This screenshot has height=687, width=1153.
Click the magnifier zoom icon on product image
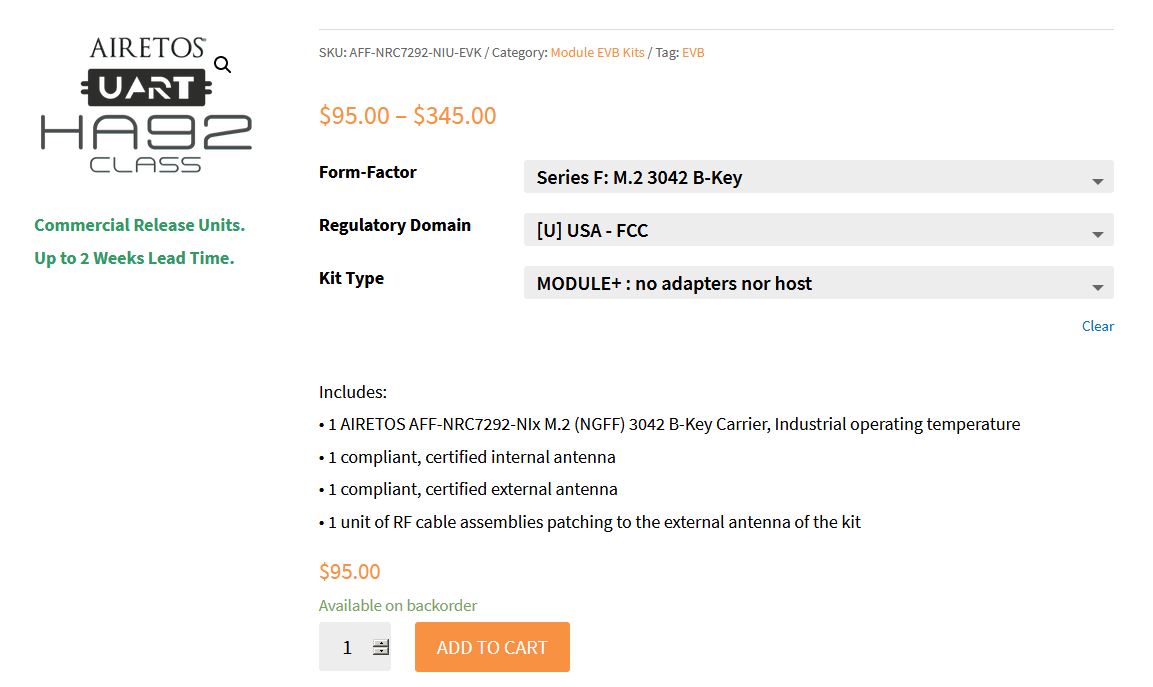(x=223, y=65)
